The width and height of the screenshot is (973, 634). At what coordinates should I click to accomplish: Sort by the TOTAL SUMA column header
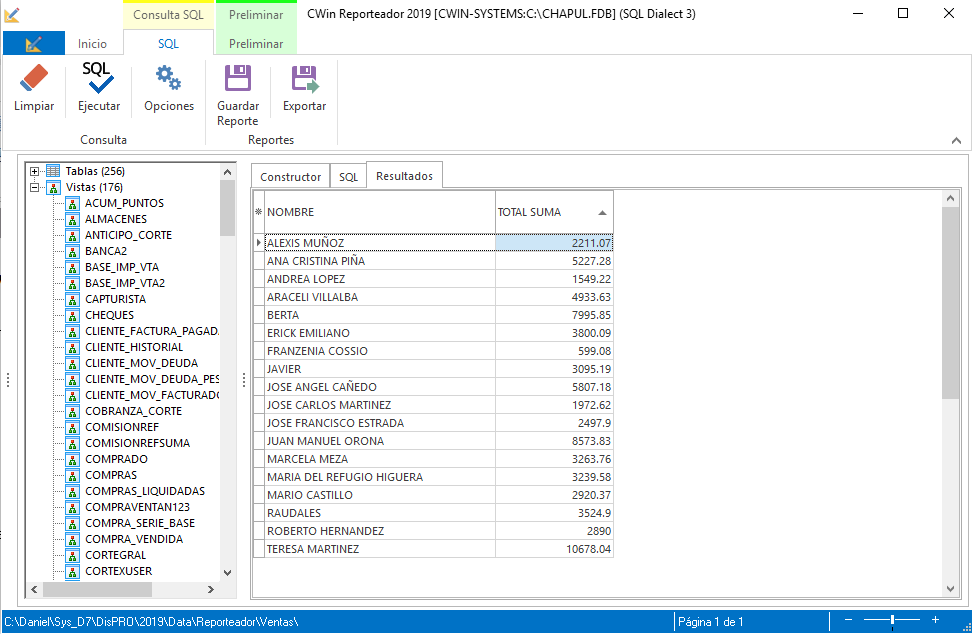click(x=554, y=212)
